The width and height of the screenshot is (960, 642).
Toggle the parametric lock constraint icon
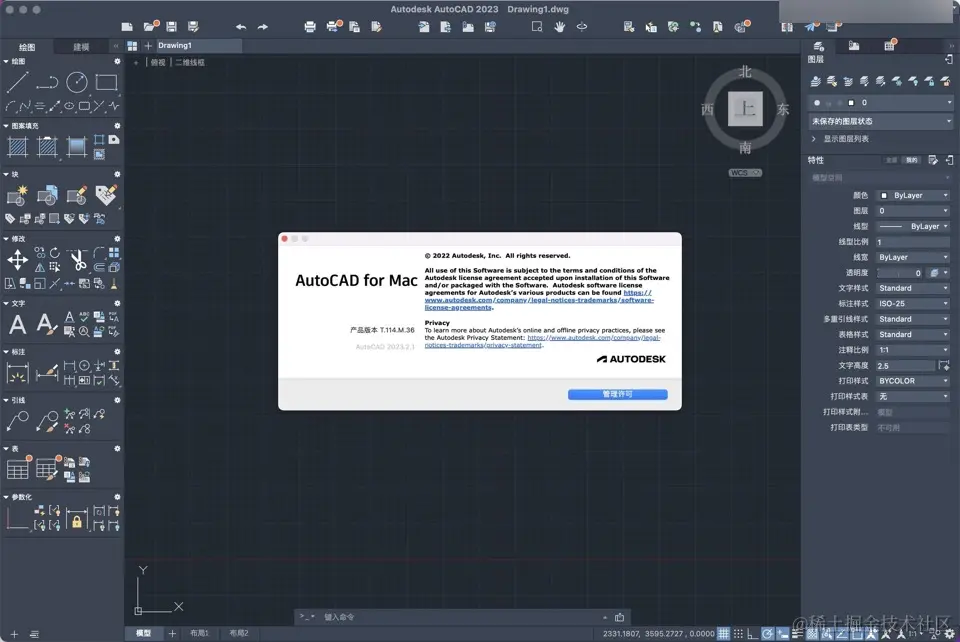pos(77,521)
